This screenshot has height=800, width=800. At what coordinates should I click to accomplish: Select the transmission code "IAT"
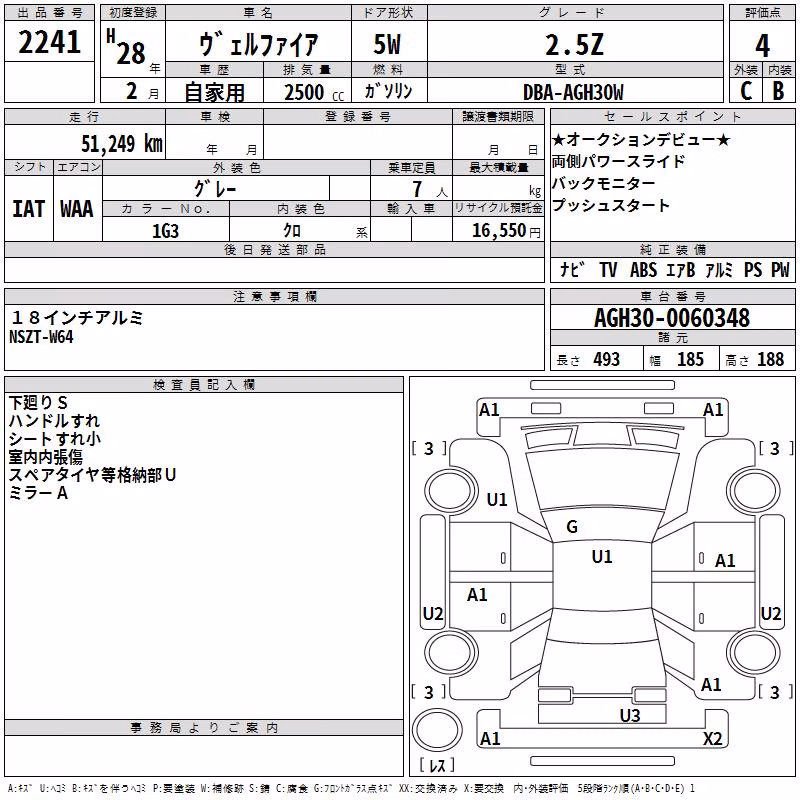click(29, 209)
